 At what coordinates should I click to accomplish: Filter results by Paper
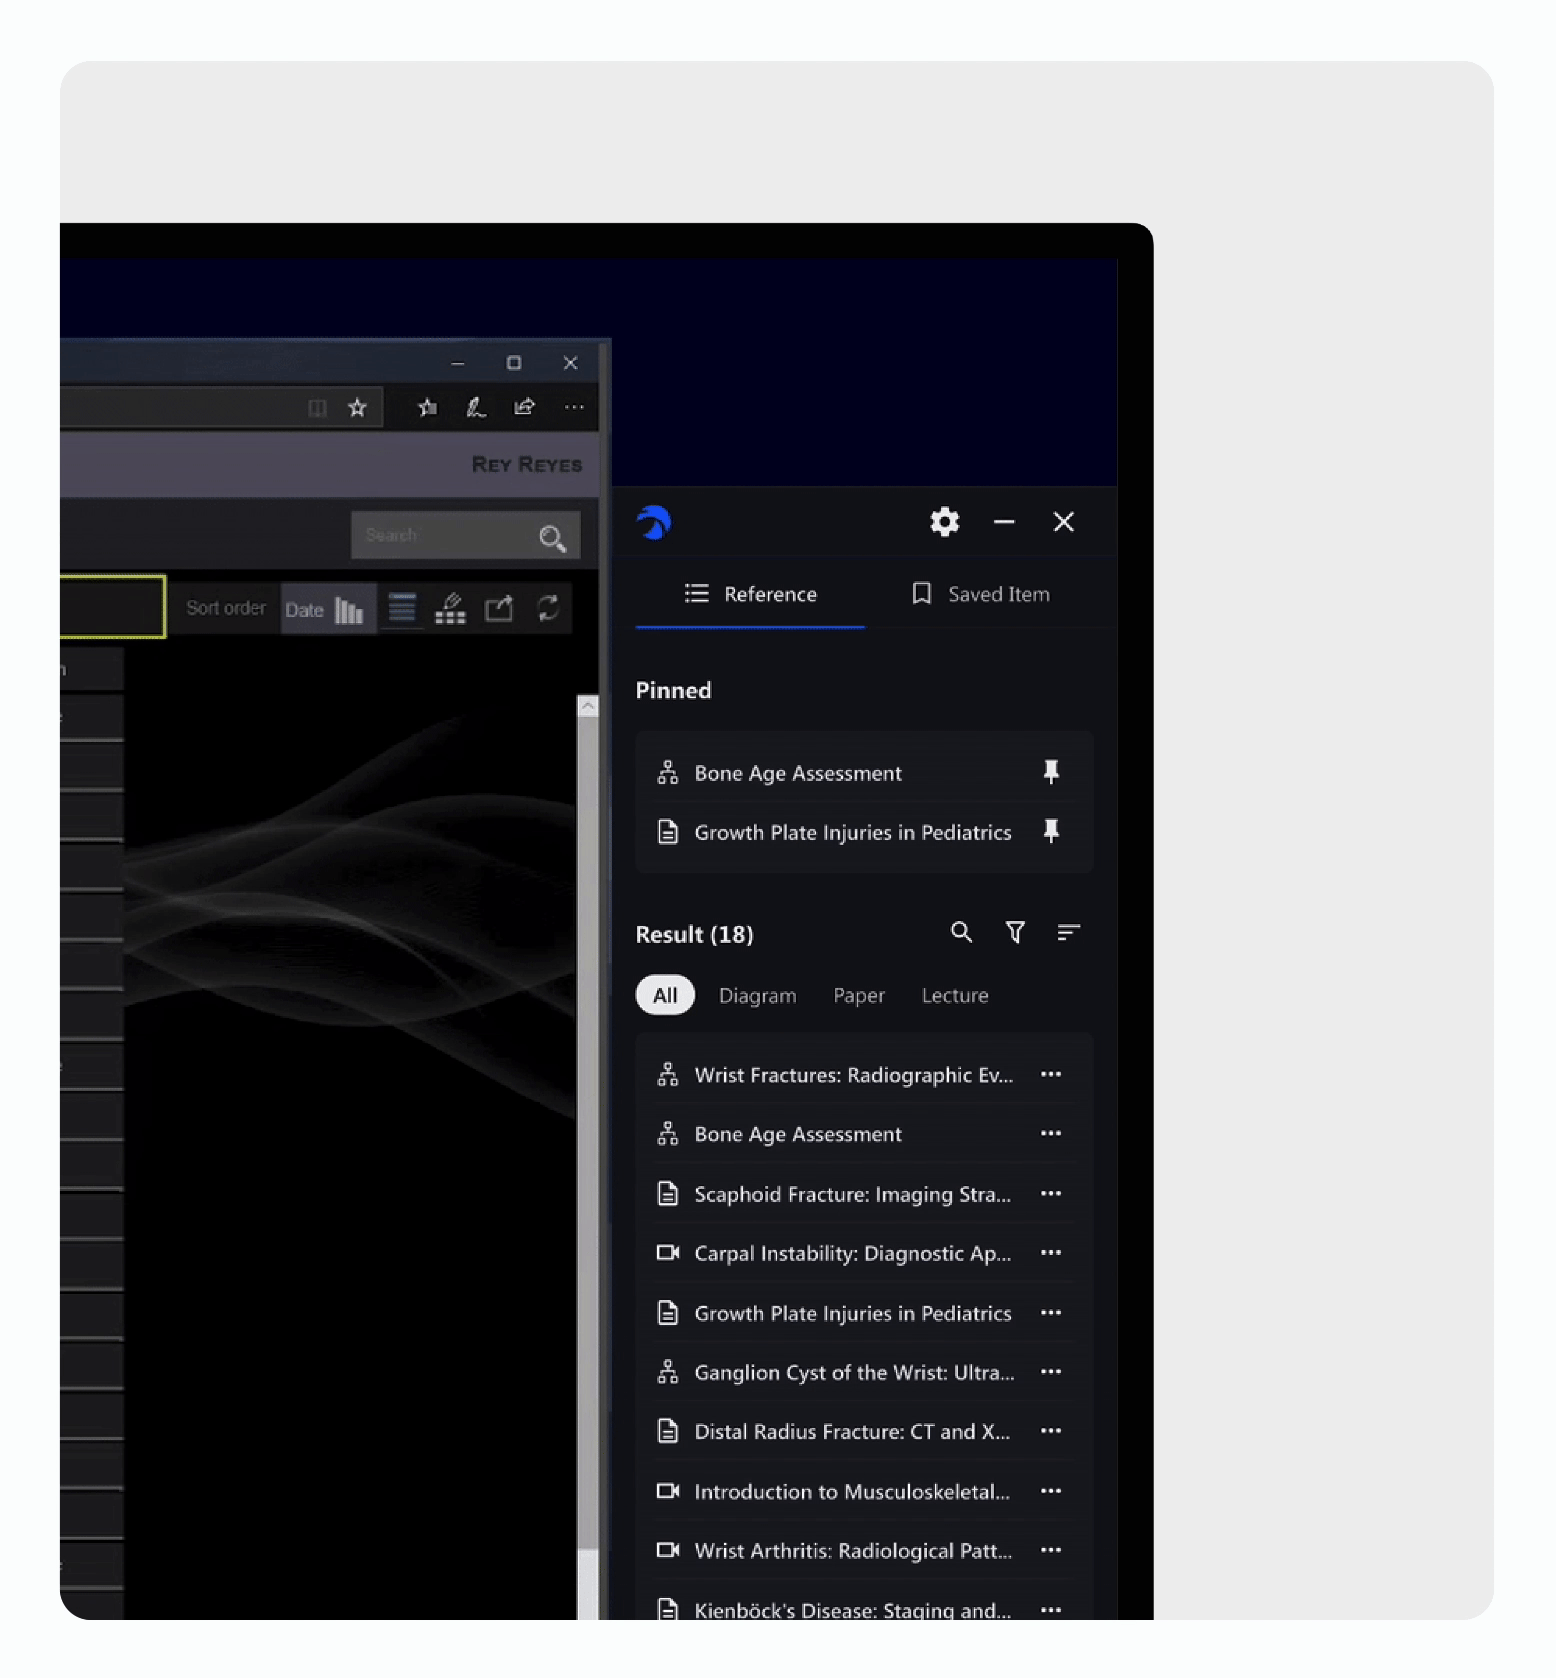[x=859, y=995]
